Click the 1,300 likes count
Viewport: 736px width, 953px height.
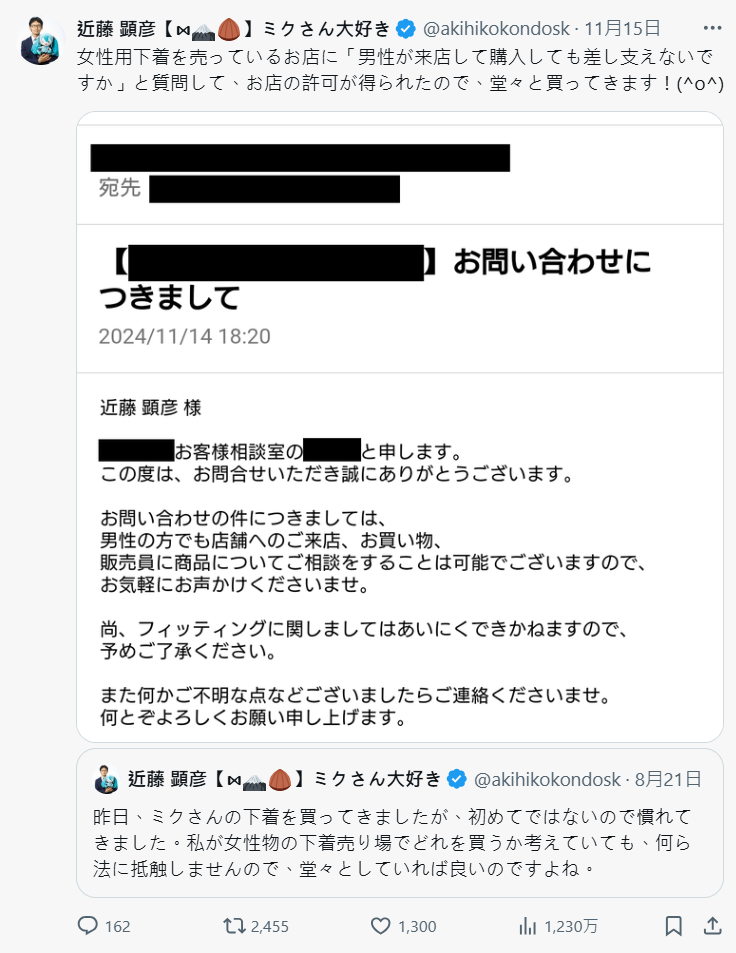[x=417, y=926]
